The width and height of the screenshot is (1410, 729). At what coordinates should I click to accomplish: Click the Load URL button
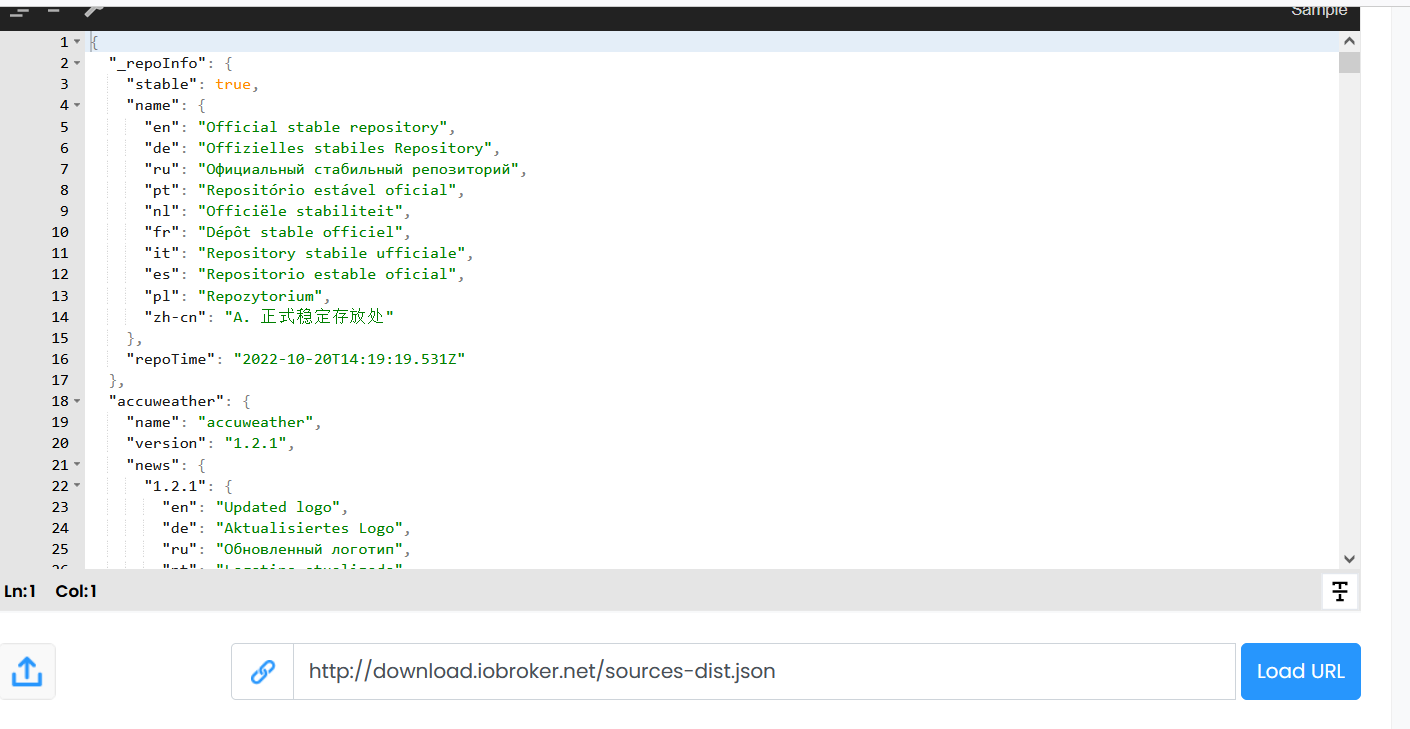point(1300,671)
